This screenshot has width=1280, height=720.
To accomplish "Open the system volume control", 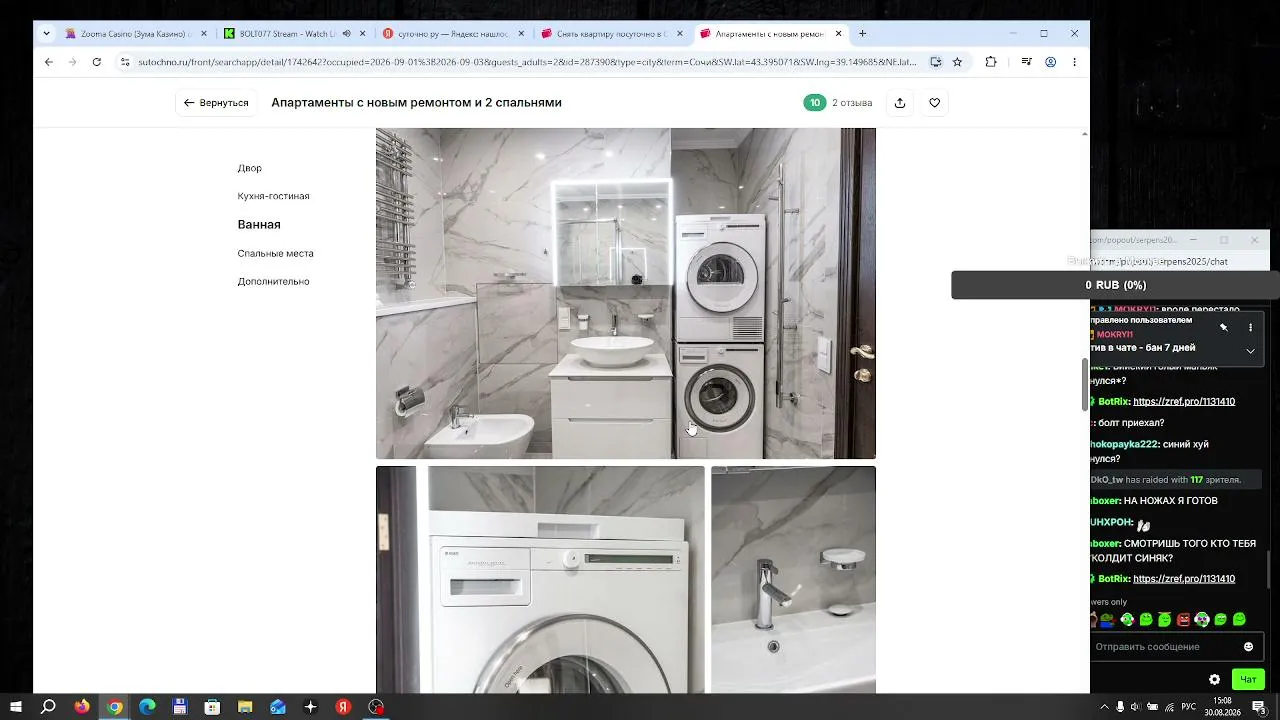I will [x=1136, y=707].
